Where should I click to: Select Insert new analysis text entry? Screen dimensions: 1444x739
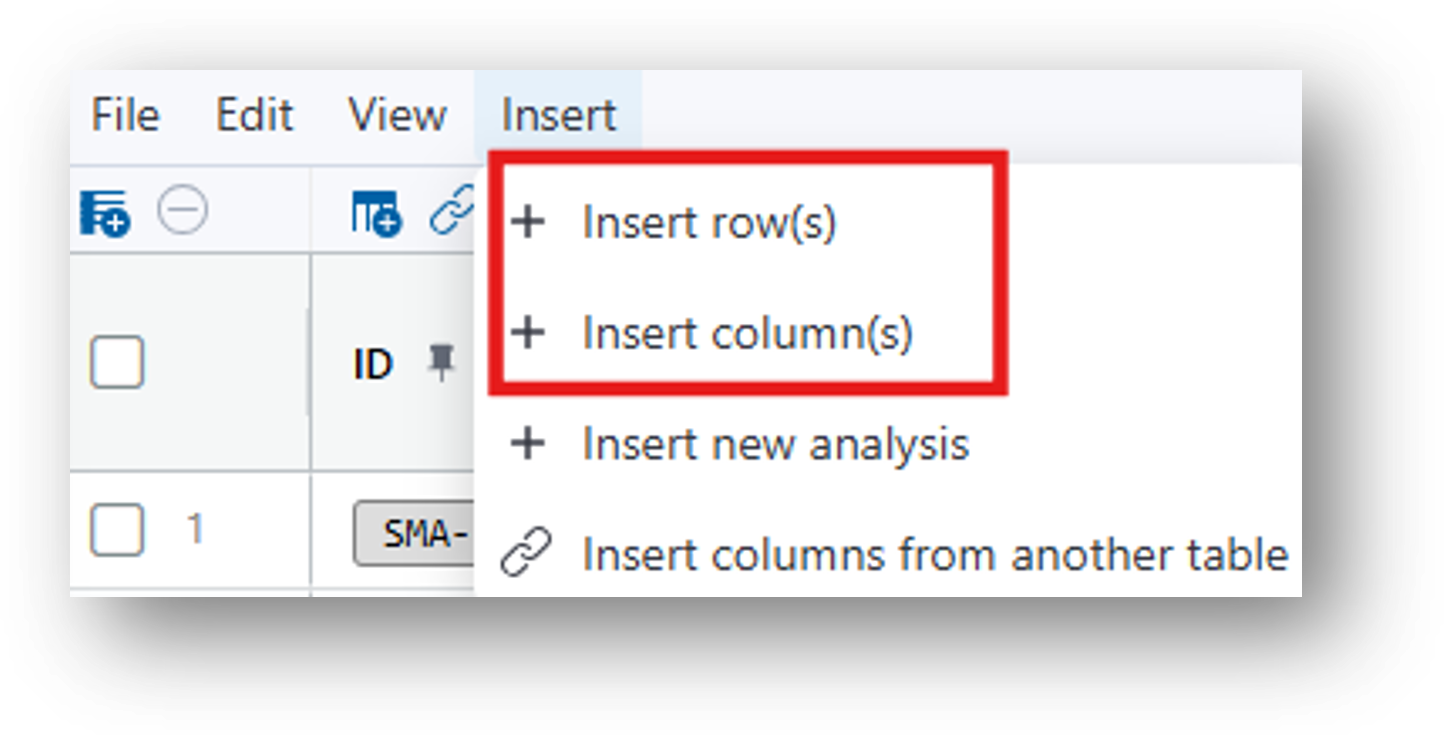coord(776,444)
